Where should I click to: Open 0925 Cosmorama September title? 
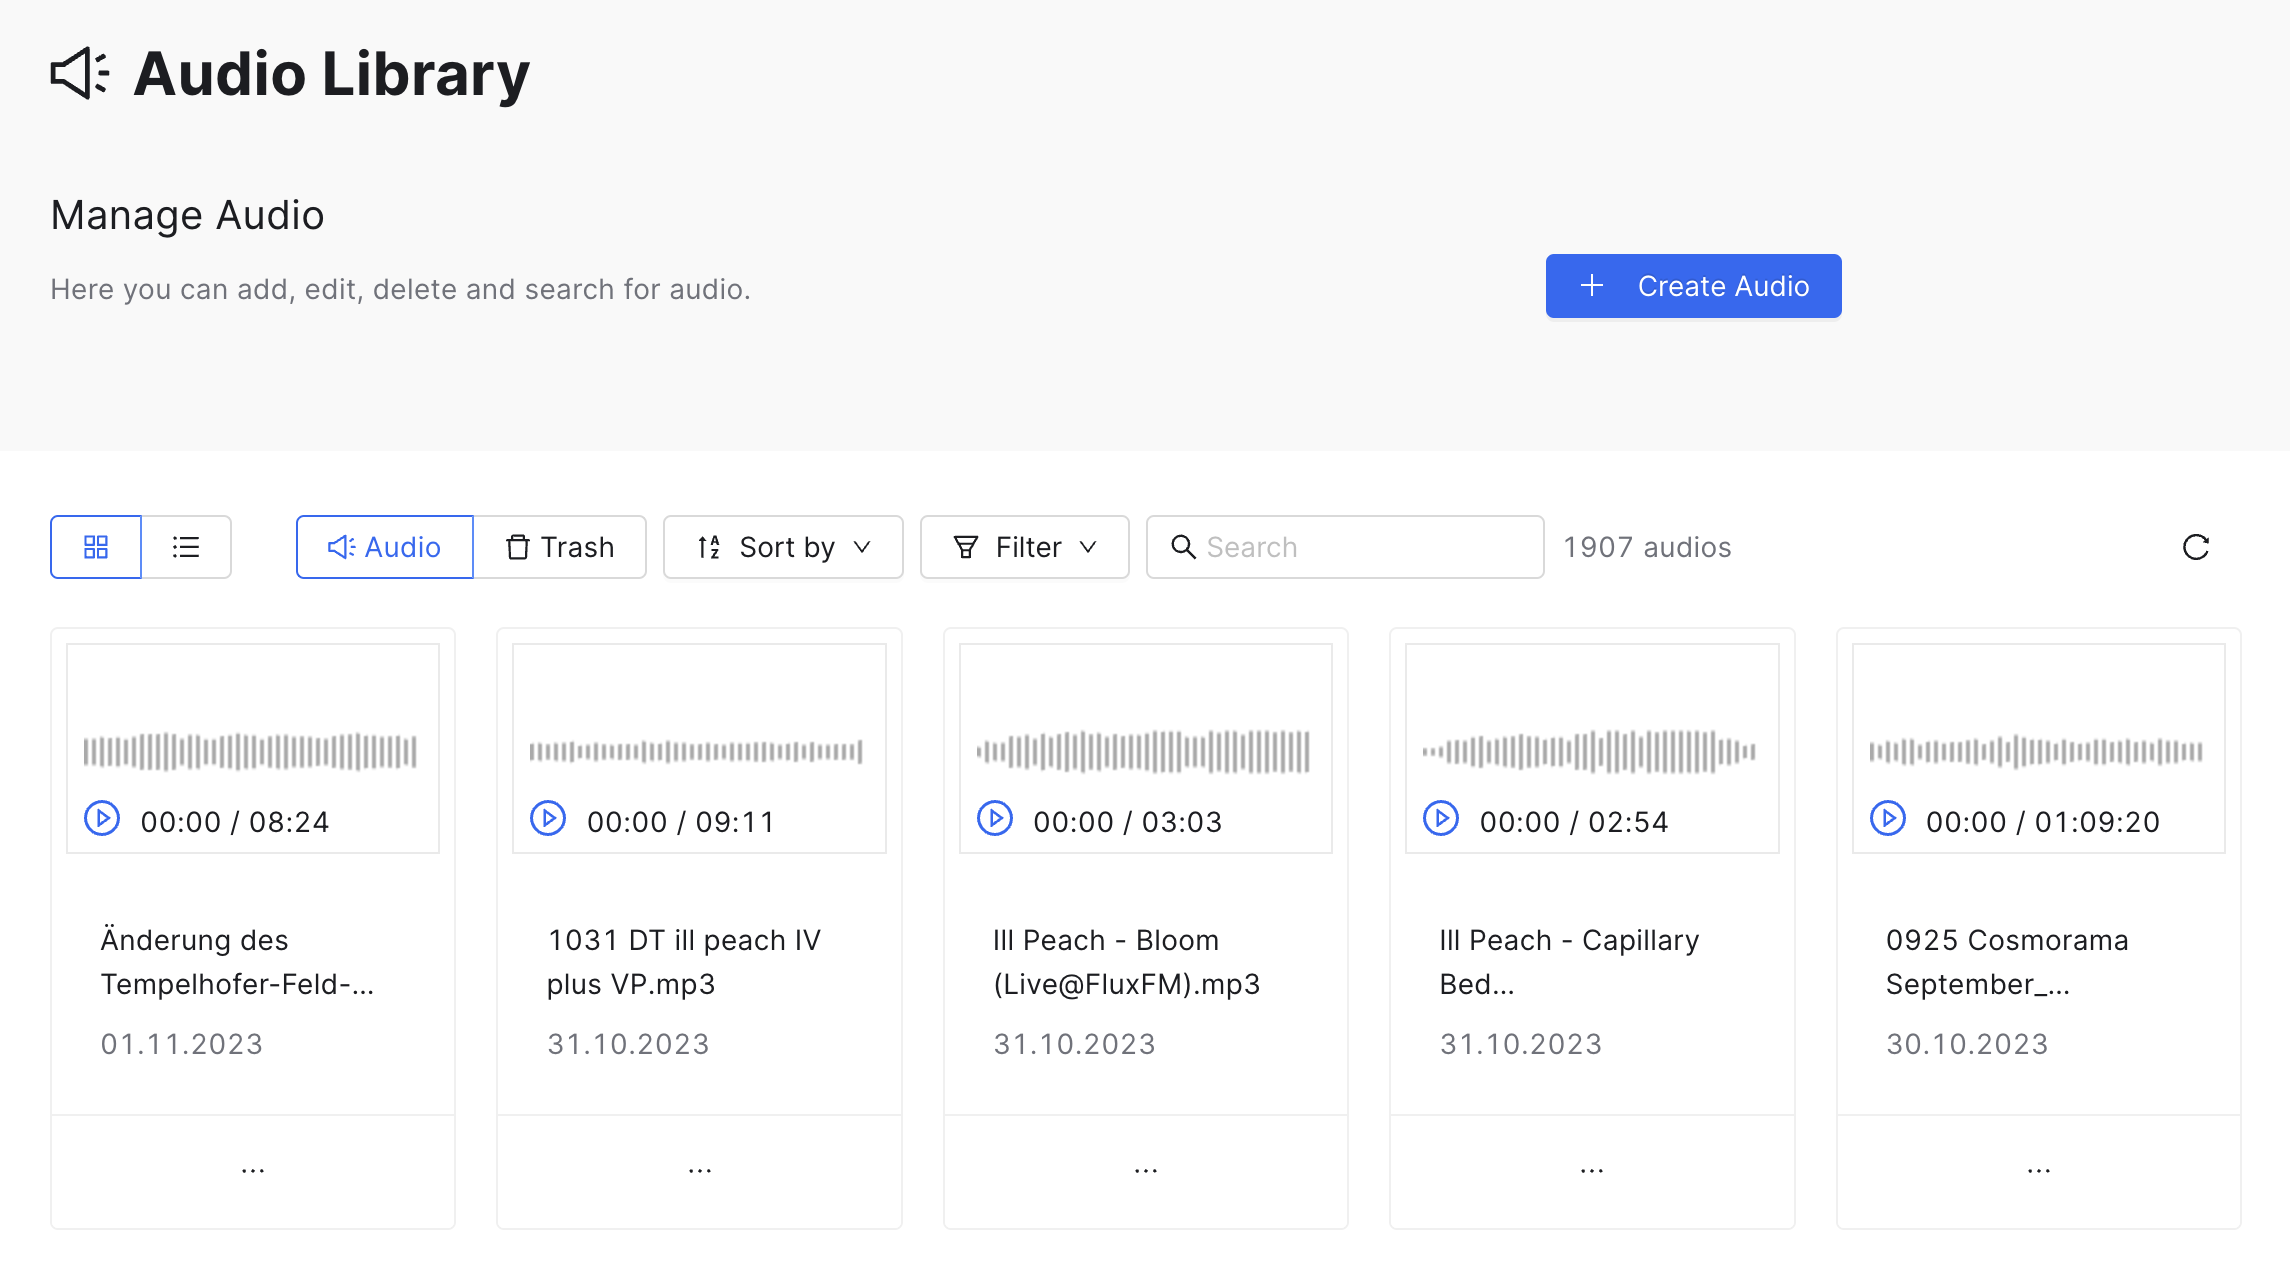pyautogui.click(x=2007, y=962)
